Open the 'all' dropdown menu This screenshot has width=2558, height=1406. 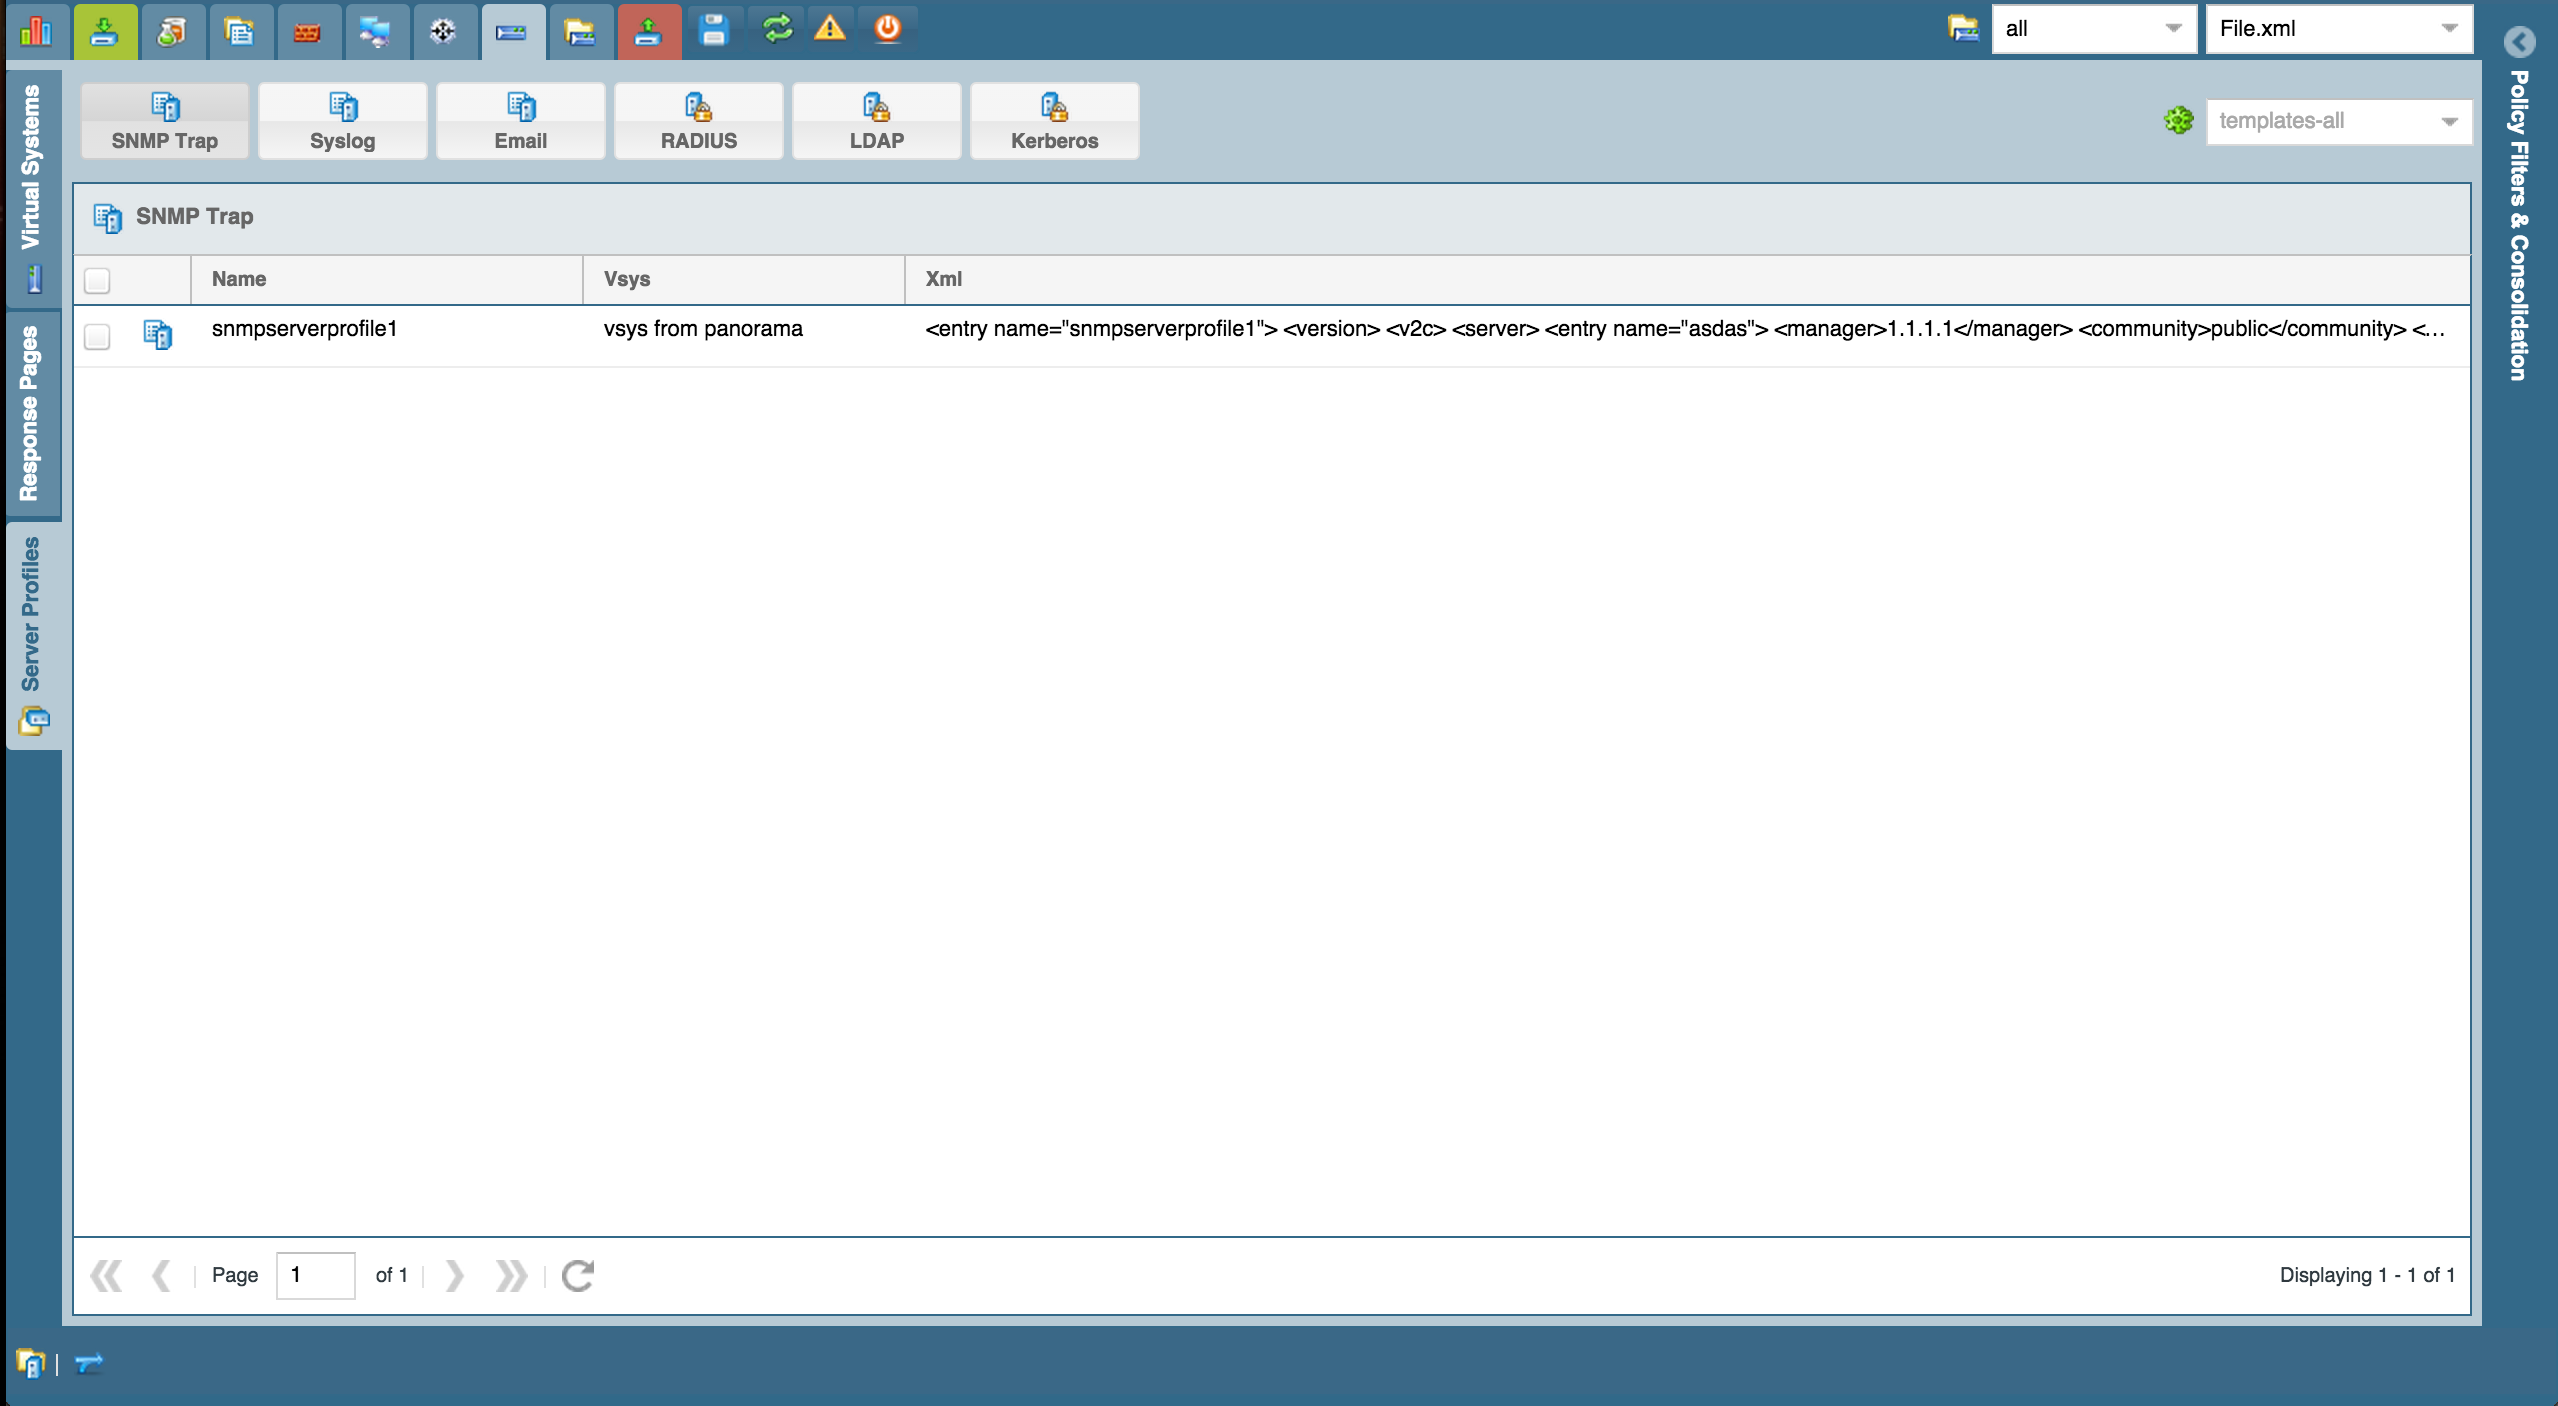2172,29
